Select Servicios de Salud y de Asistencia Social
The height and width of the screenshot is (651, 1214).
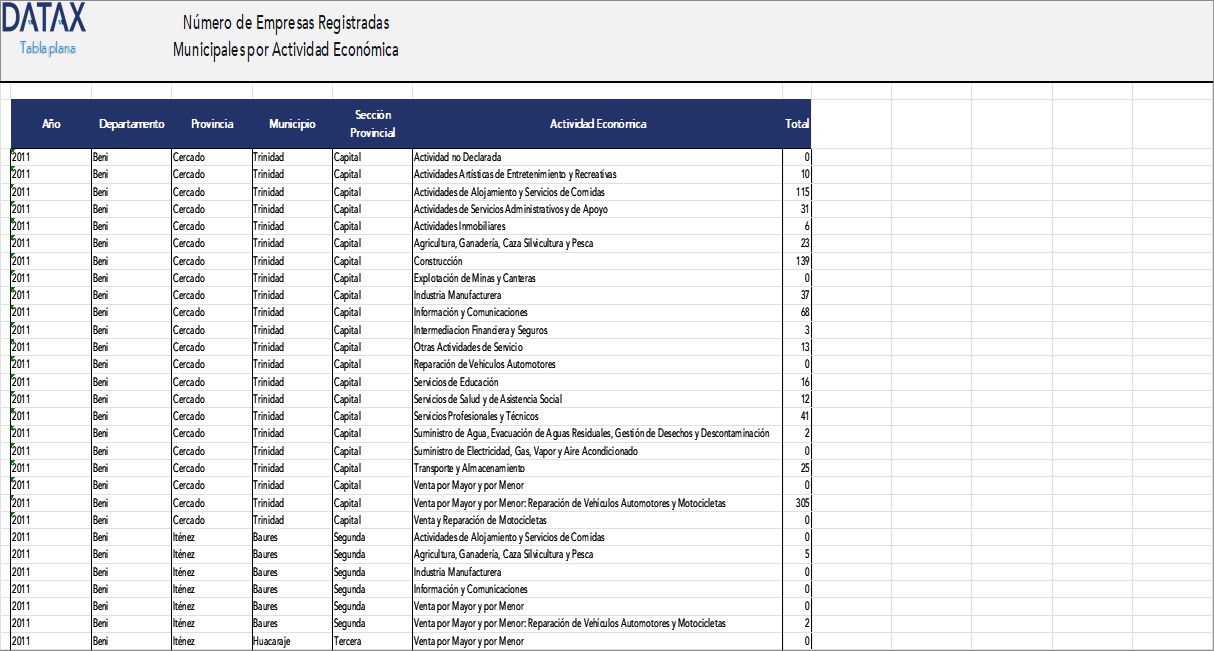(x=598, y=399)
